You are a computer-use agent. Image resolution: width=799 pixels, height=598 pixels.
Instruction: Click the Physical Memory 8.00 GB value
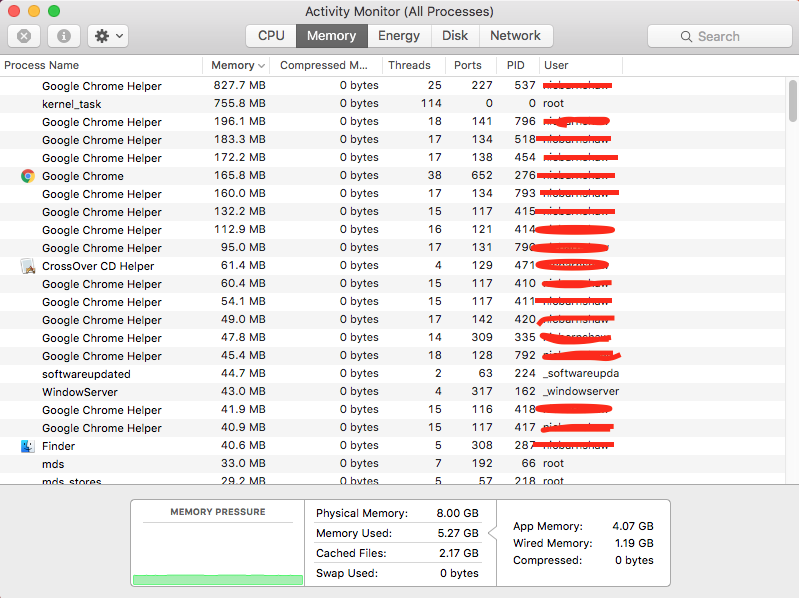[457, 513]
